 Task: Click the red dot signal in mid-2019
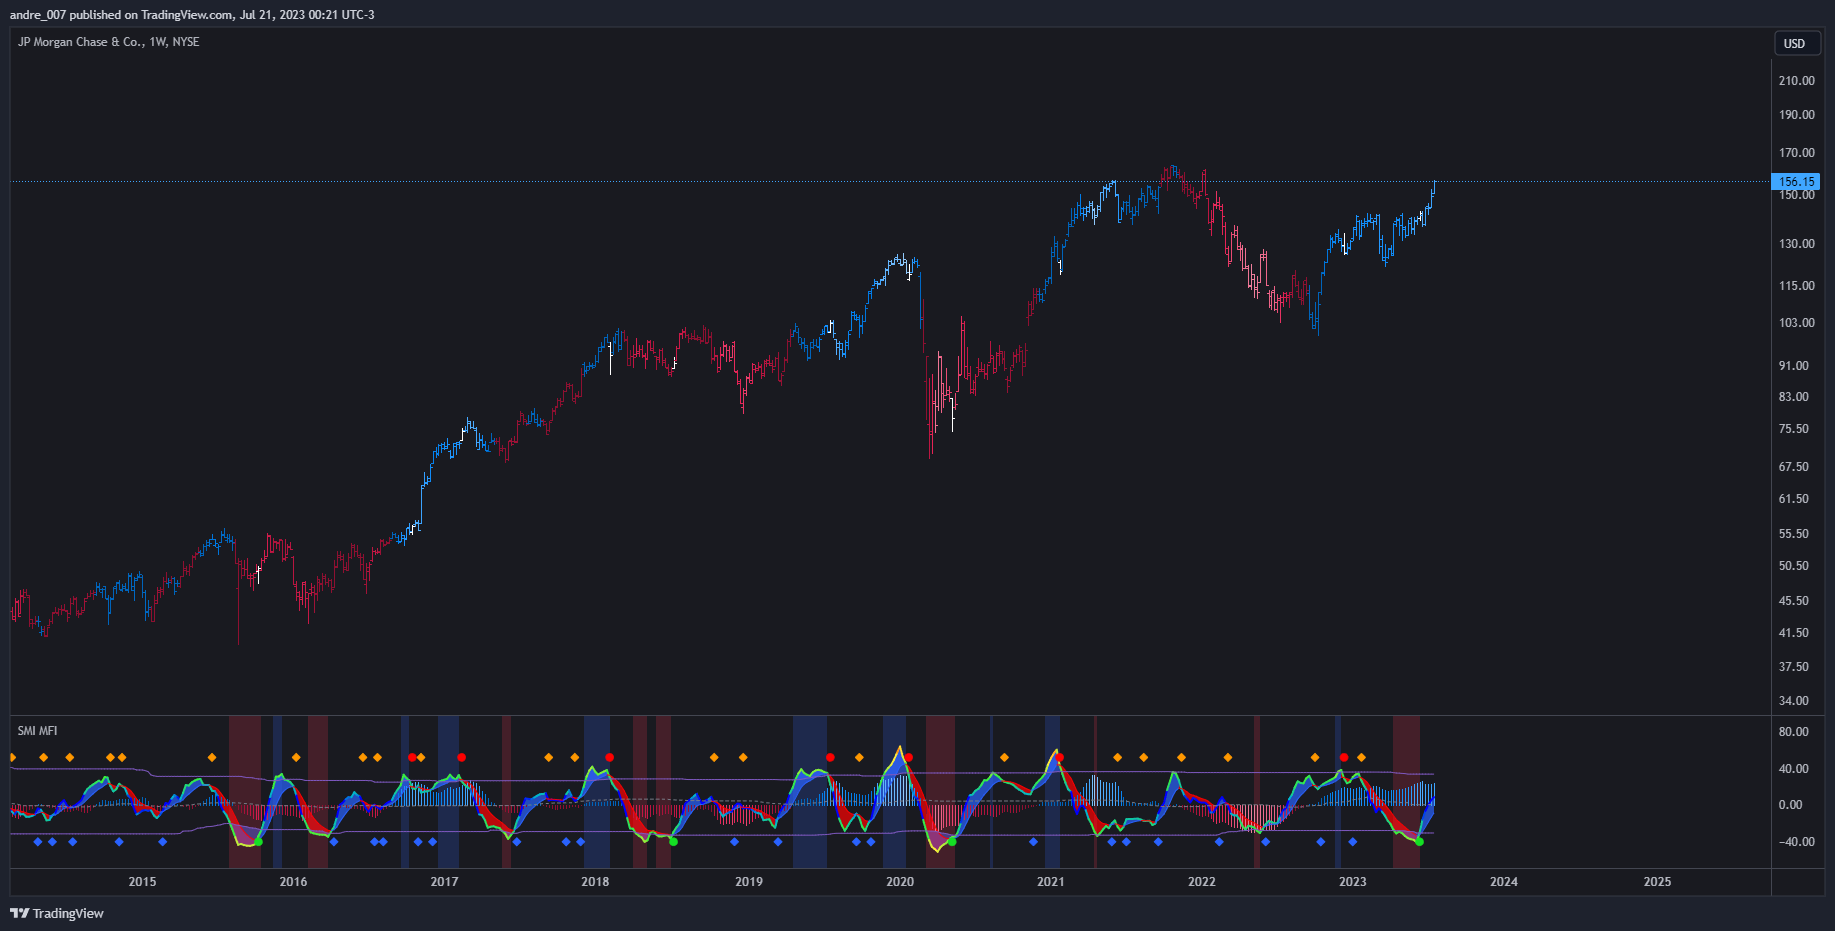(830, 758)
